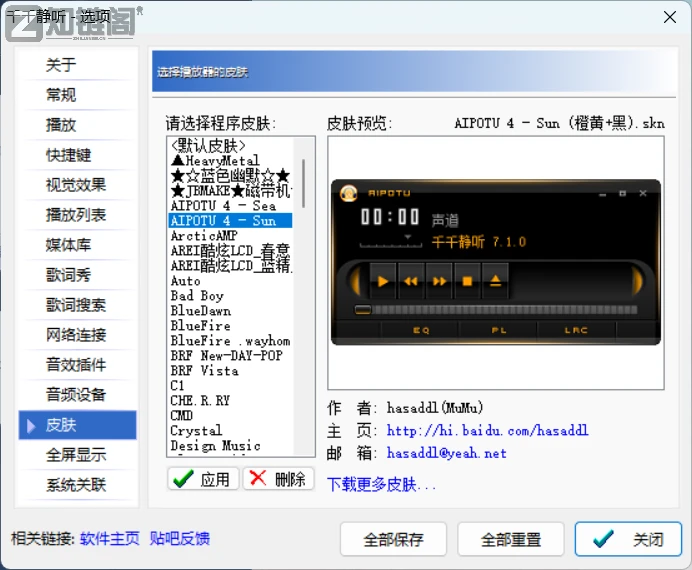Click the fast-forward button in skin preview
Screen dimensions: 692x570
[439, 281]
